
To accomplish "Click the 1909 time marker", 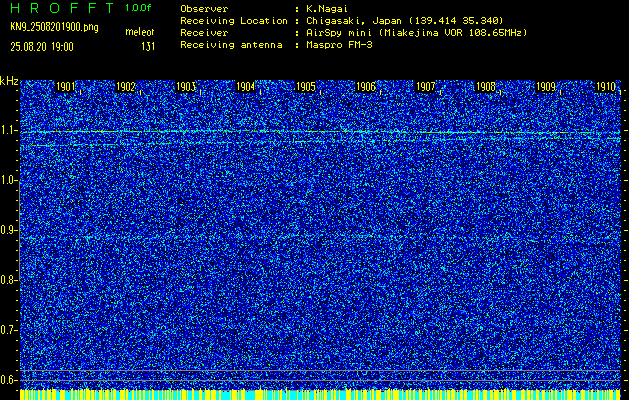I will click(546, 87).
